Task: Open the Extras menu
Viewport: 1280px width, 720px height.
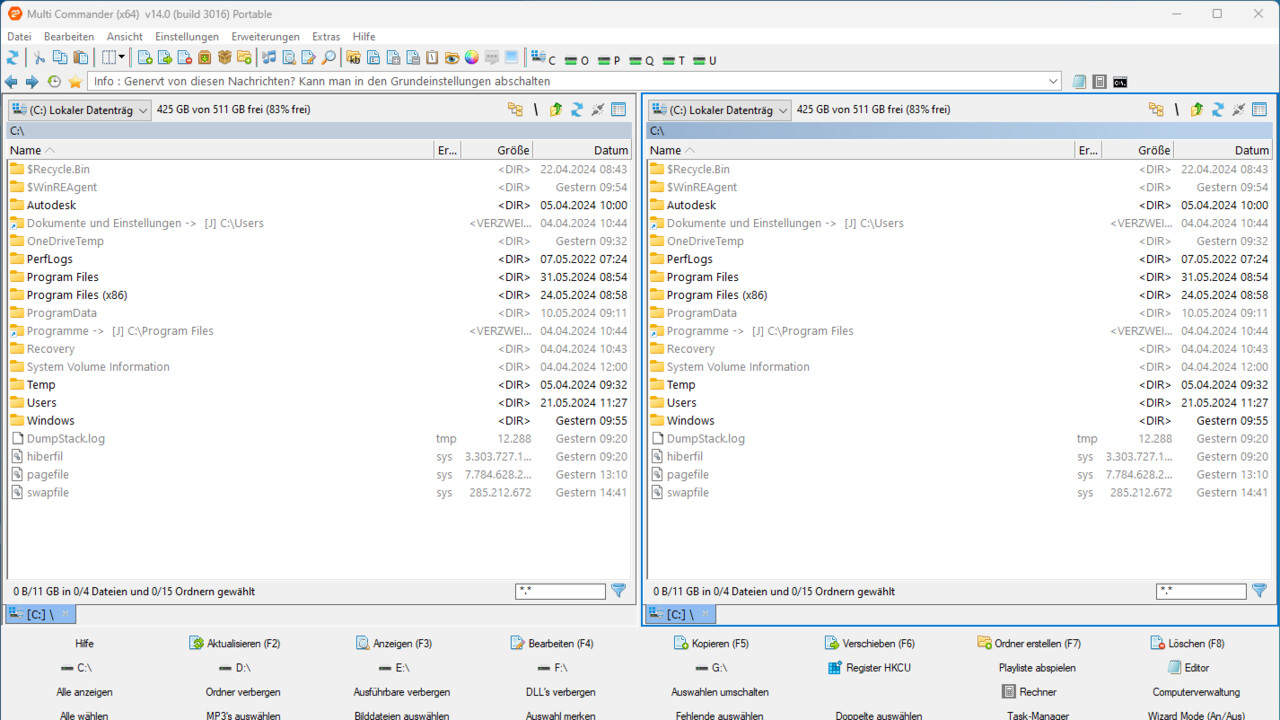Action: [x=326, y=36]
